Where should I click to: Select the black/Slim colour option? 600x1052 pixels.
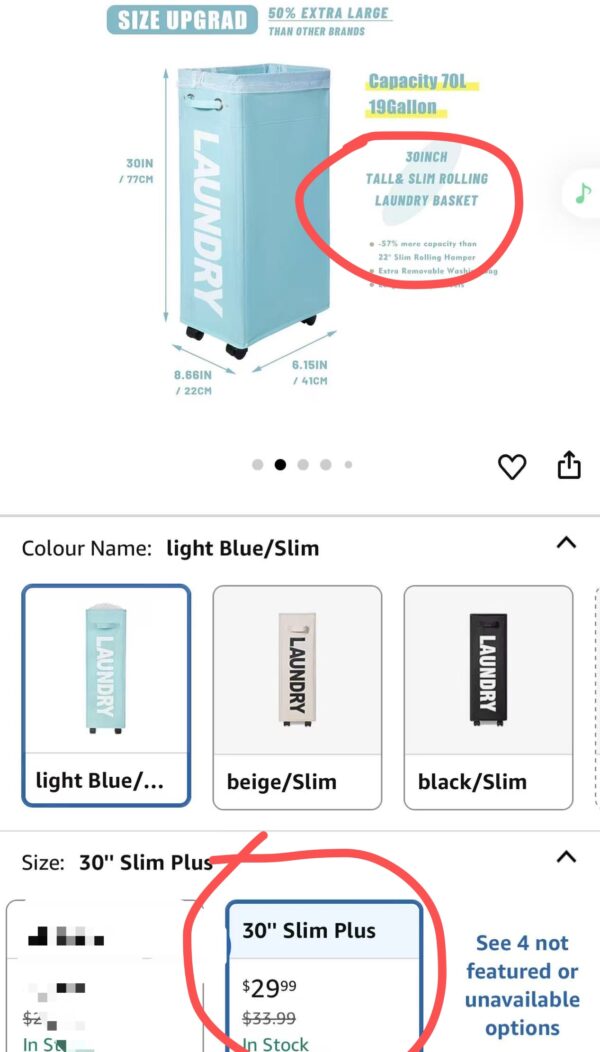[488, 697]
